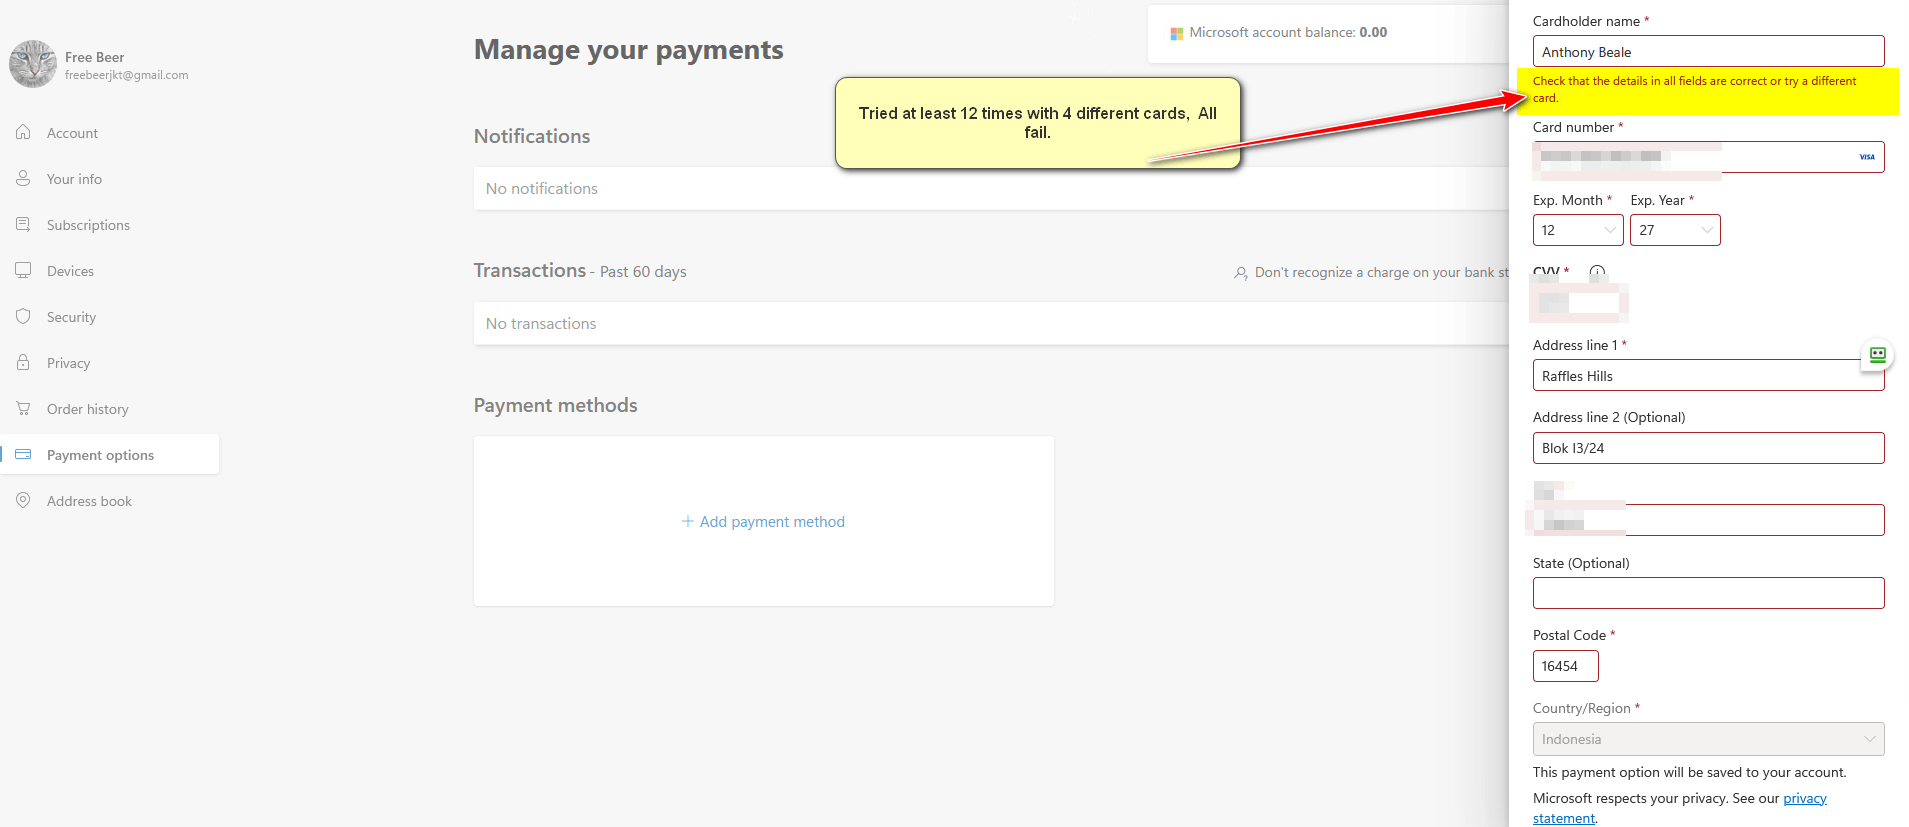
Task: Click Address line 2 field with Blok I3/24
Action: pos(1708,448)
